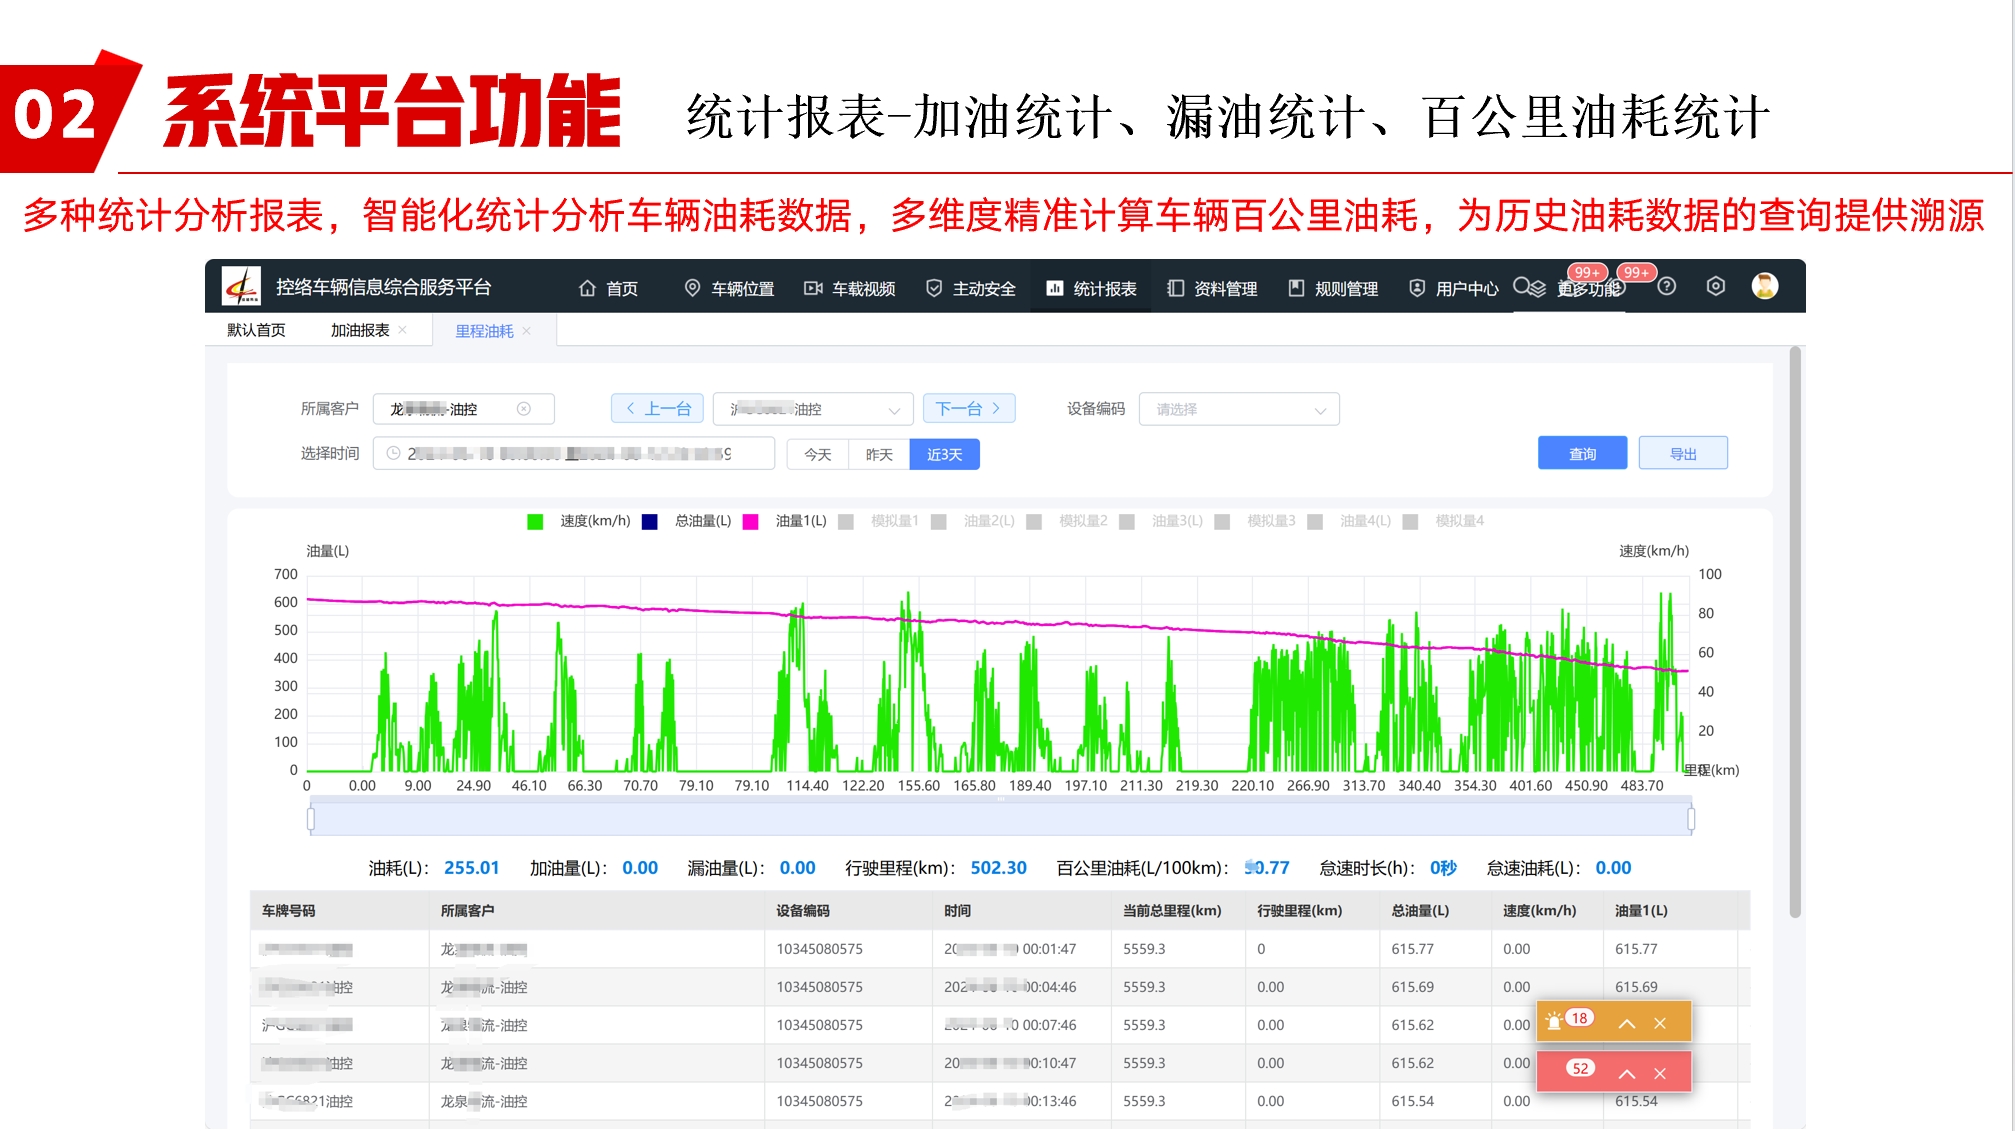
Task: Close the 加油报表 tab with its X
Action: 403,330
